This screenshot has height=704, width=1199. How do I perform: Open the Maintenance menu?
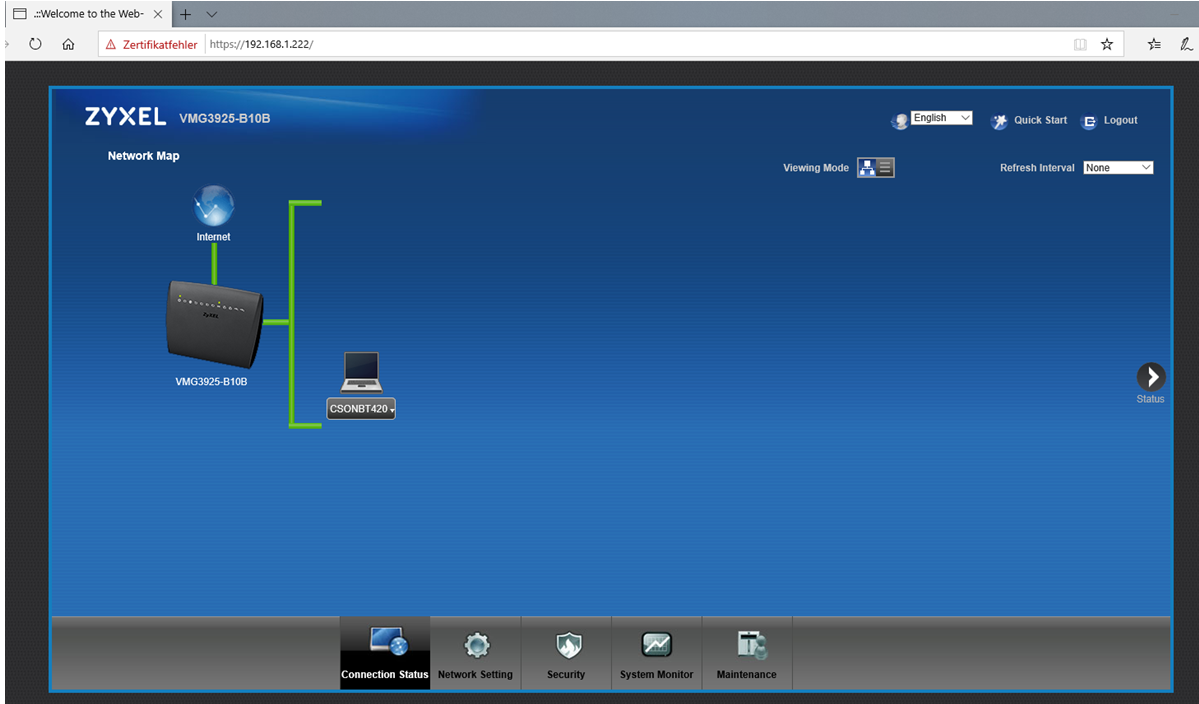point(746,653)
